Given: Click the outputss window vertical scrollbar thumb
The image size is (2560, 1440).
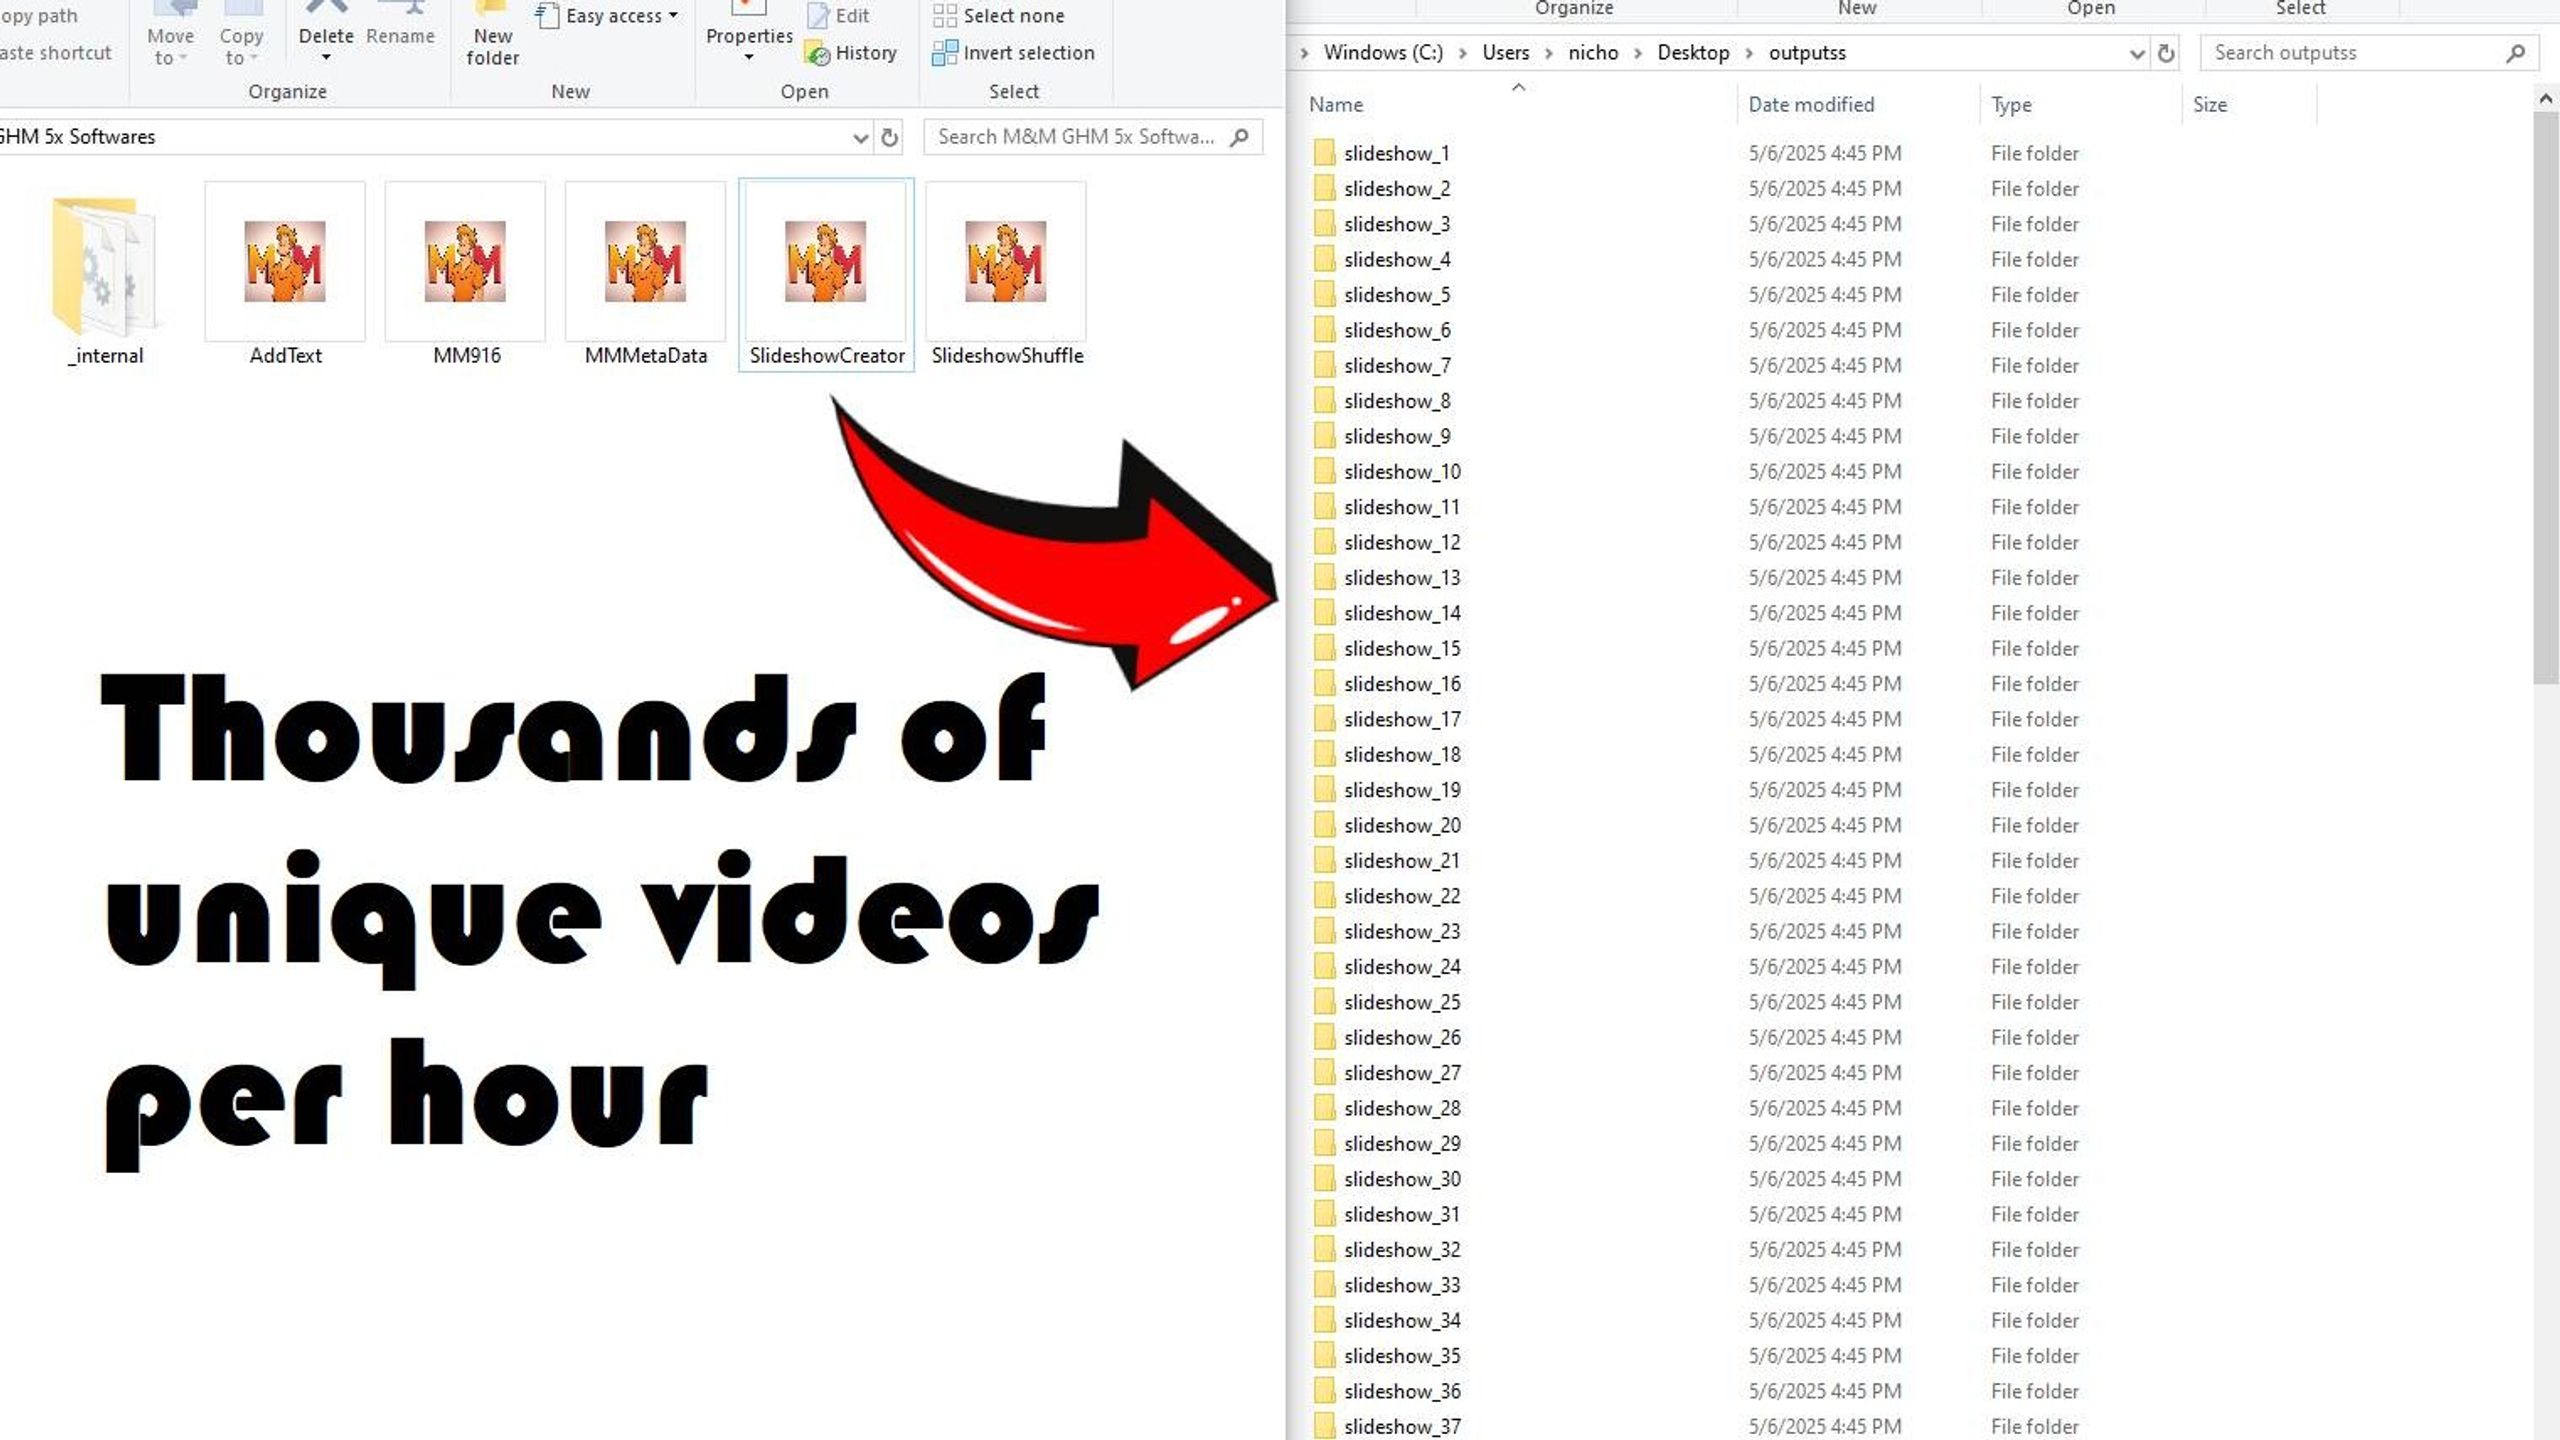Looking at the screenshot, I should tap(2545, 397).
